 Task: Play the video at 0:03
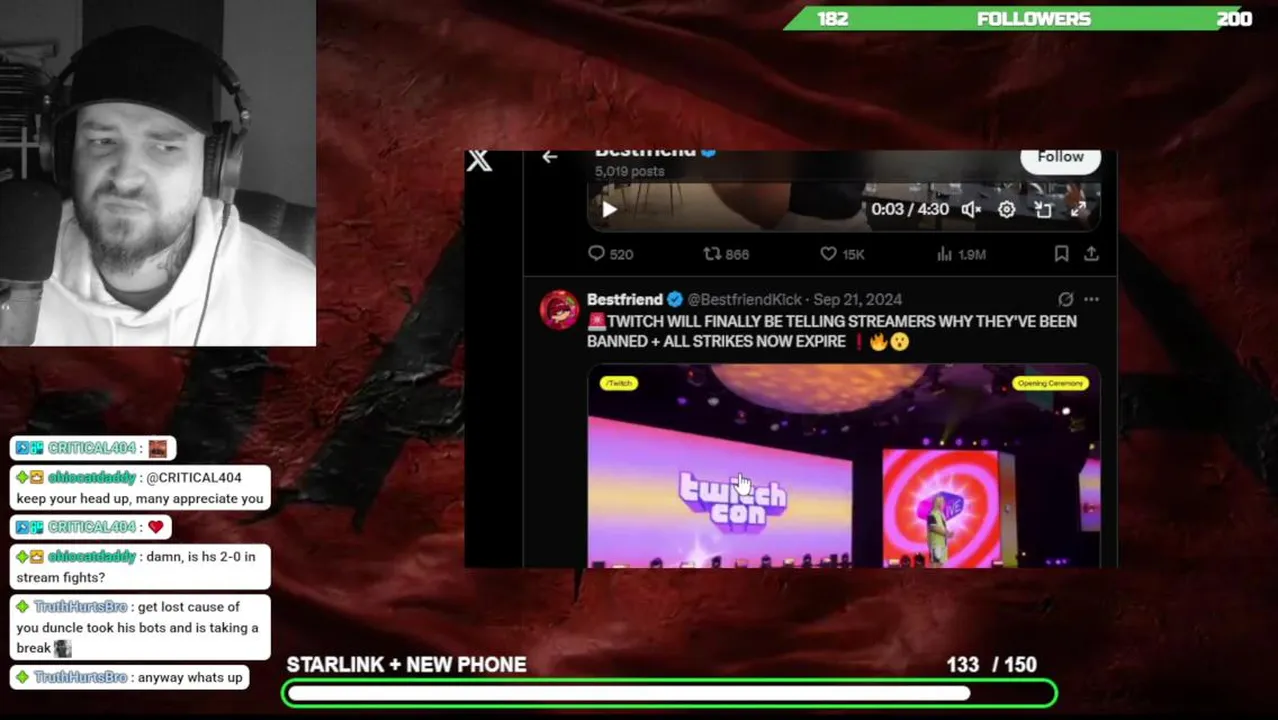click(x=609, y=209)
